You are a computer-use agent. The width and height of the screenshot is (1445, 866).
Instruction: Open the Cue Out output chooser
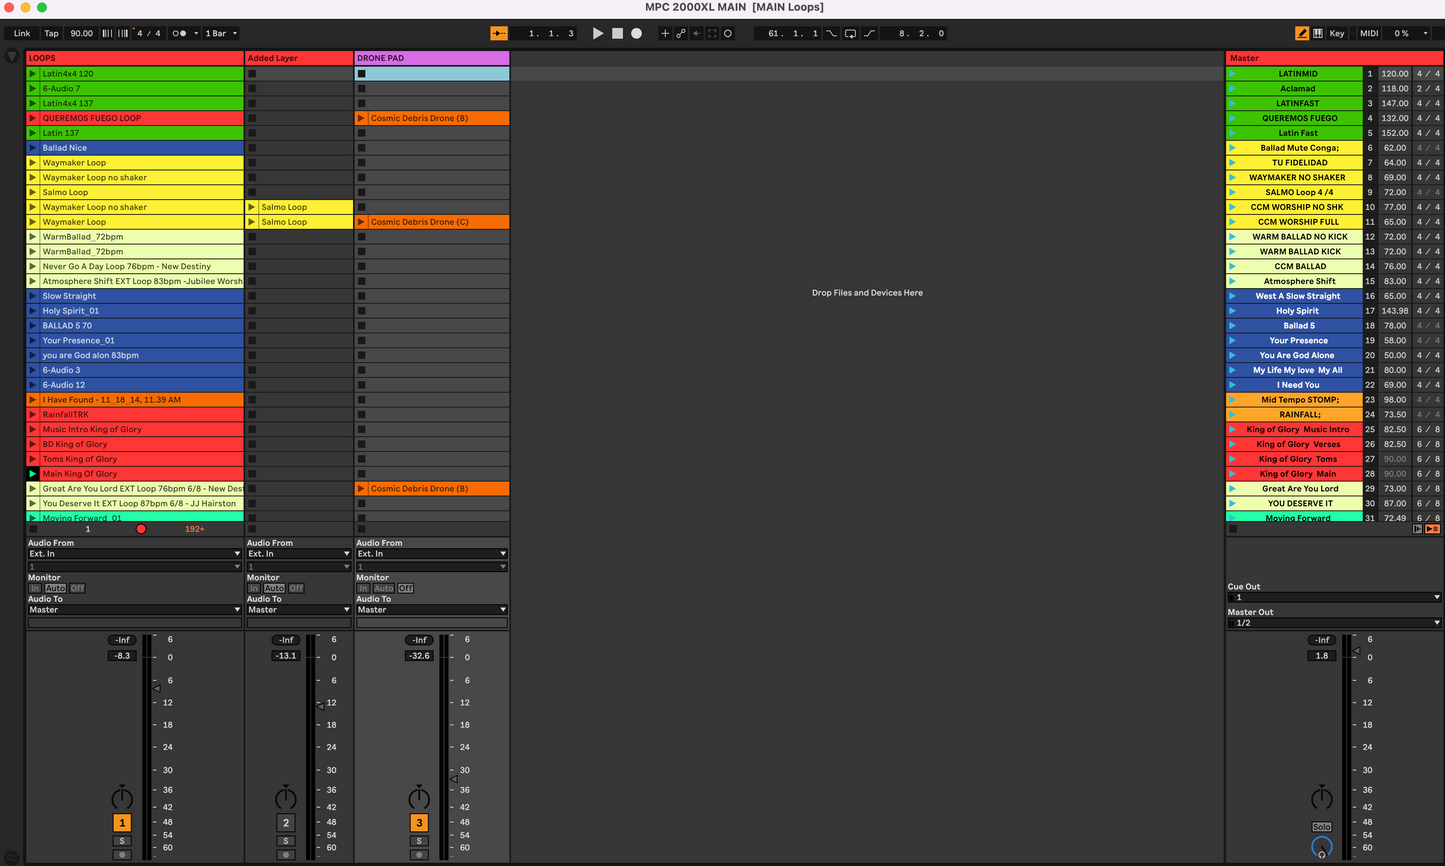(x=1335, y=597)
